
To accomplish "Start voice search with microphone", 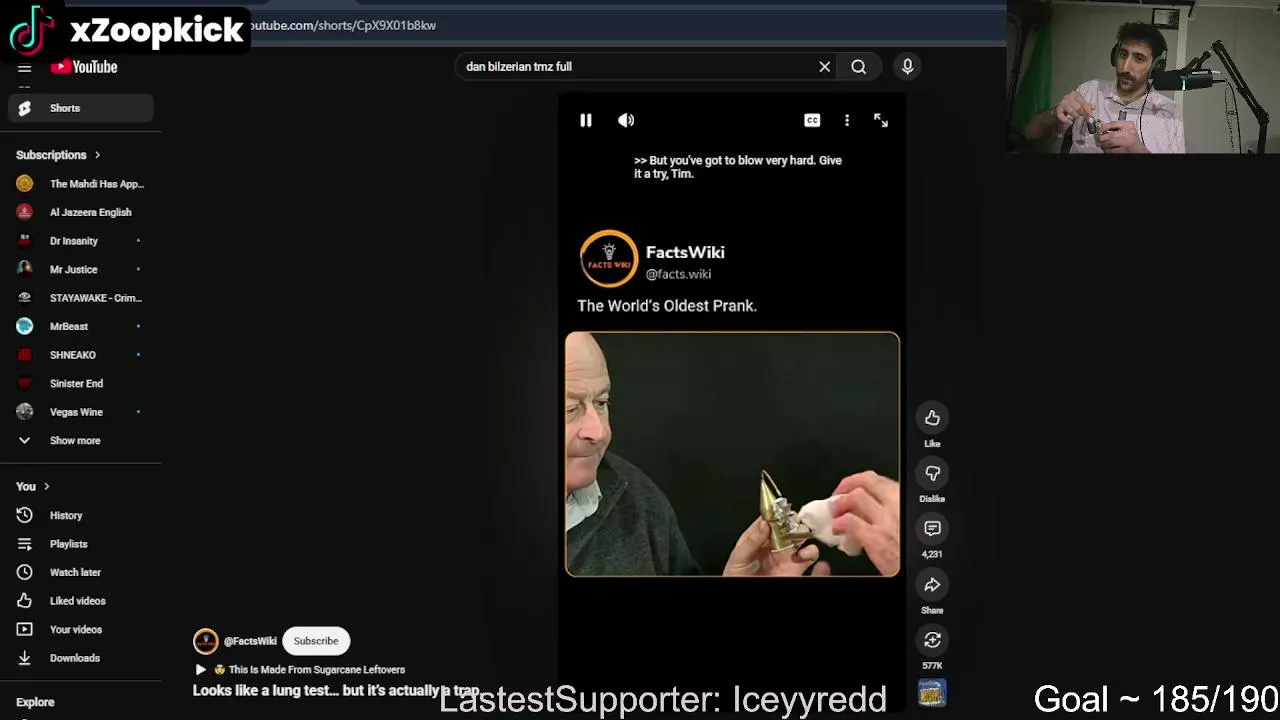I will [x=907, y=67].
